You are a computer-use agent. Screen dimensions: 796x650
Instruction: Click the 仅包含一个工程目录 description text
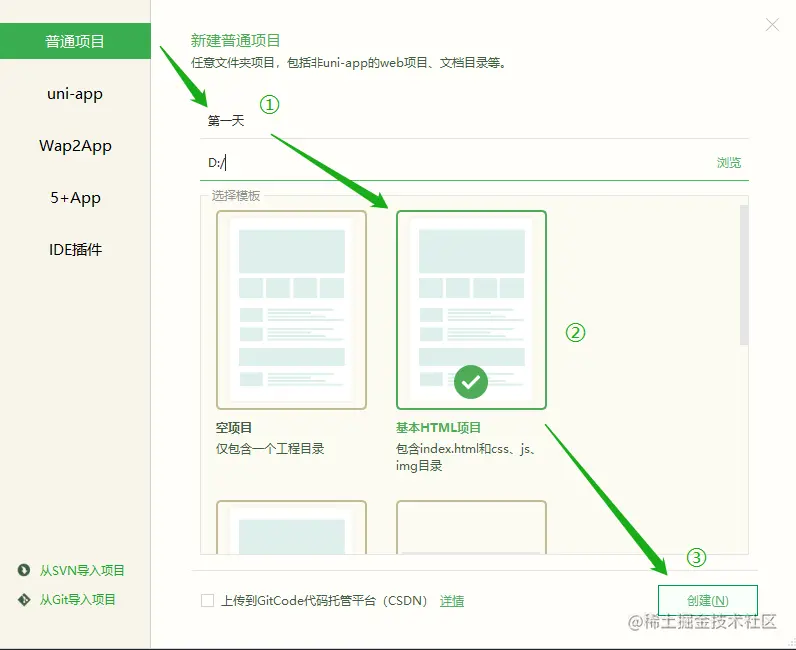click(270, 449)
